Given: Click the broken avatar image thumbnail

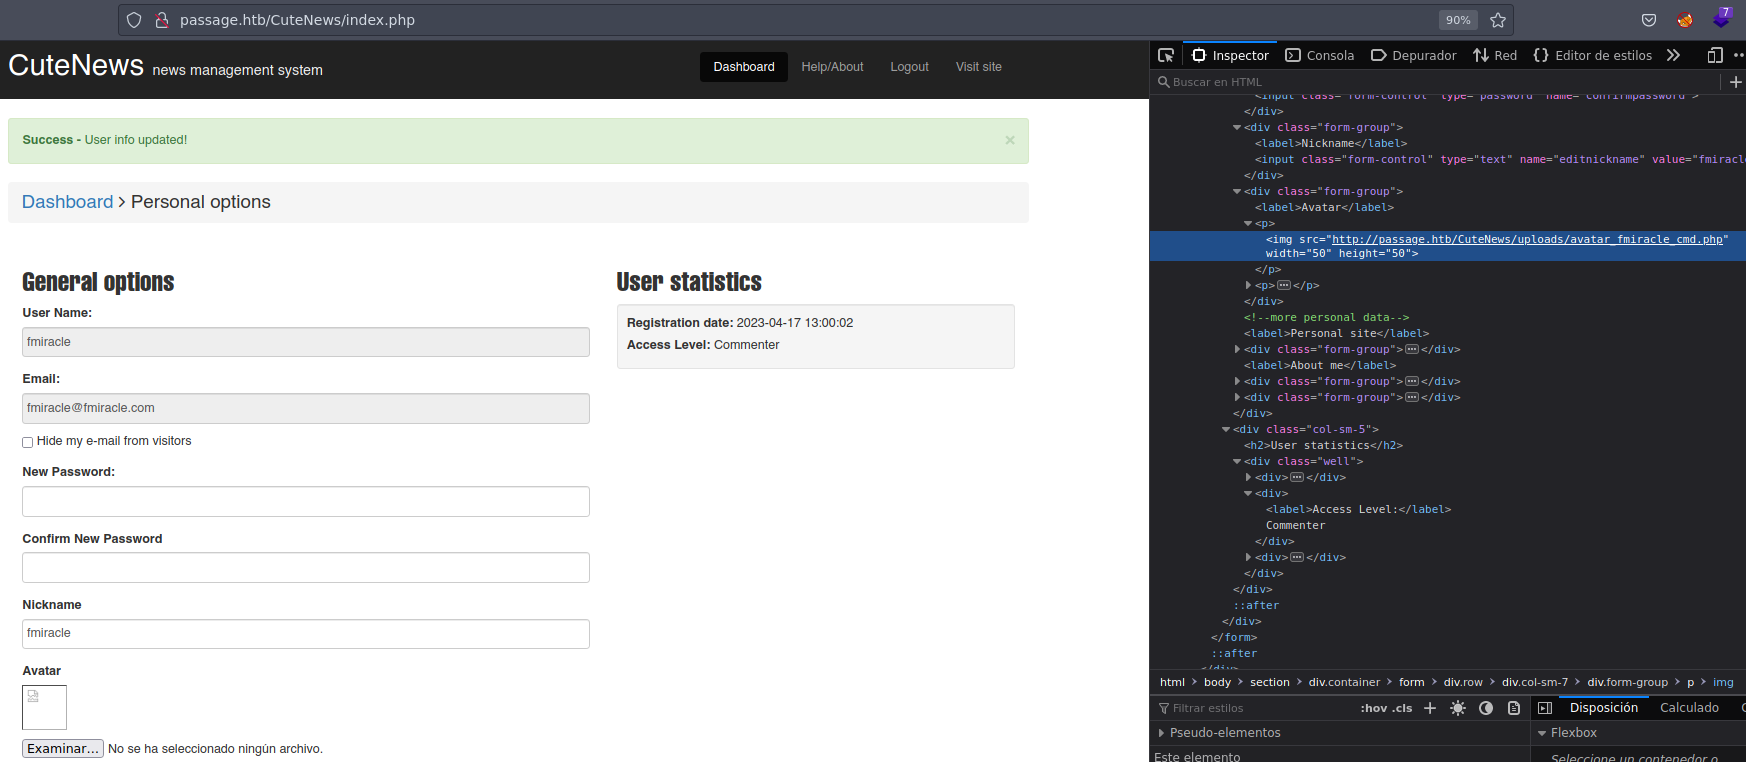Looking at the screenshot, I should click(44, 707).
